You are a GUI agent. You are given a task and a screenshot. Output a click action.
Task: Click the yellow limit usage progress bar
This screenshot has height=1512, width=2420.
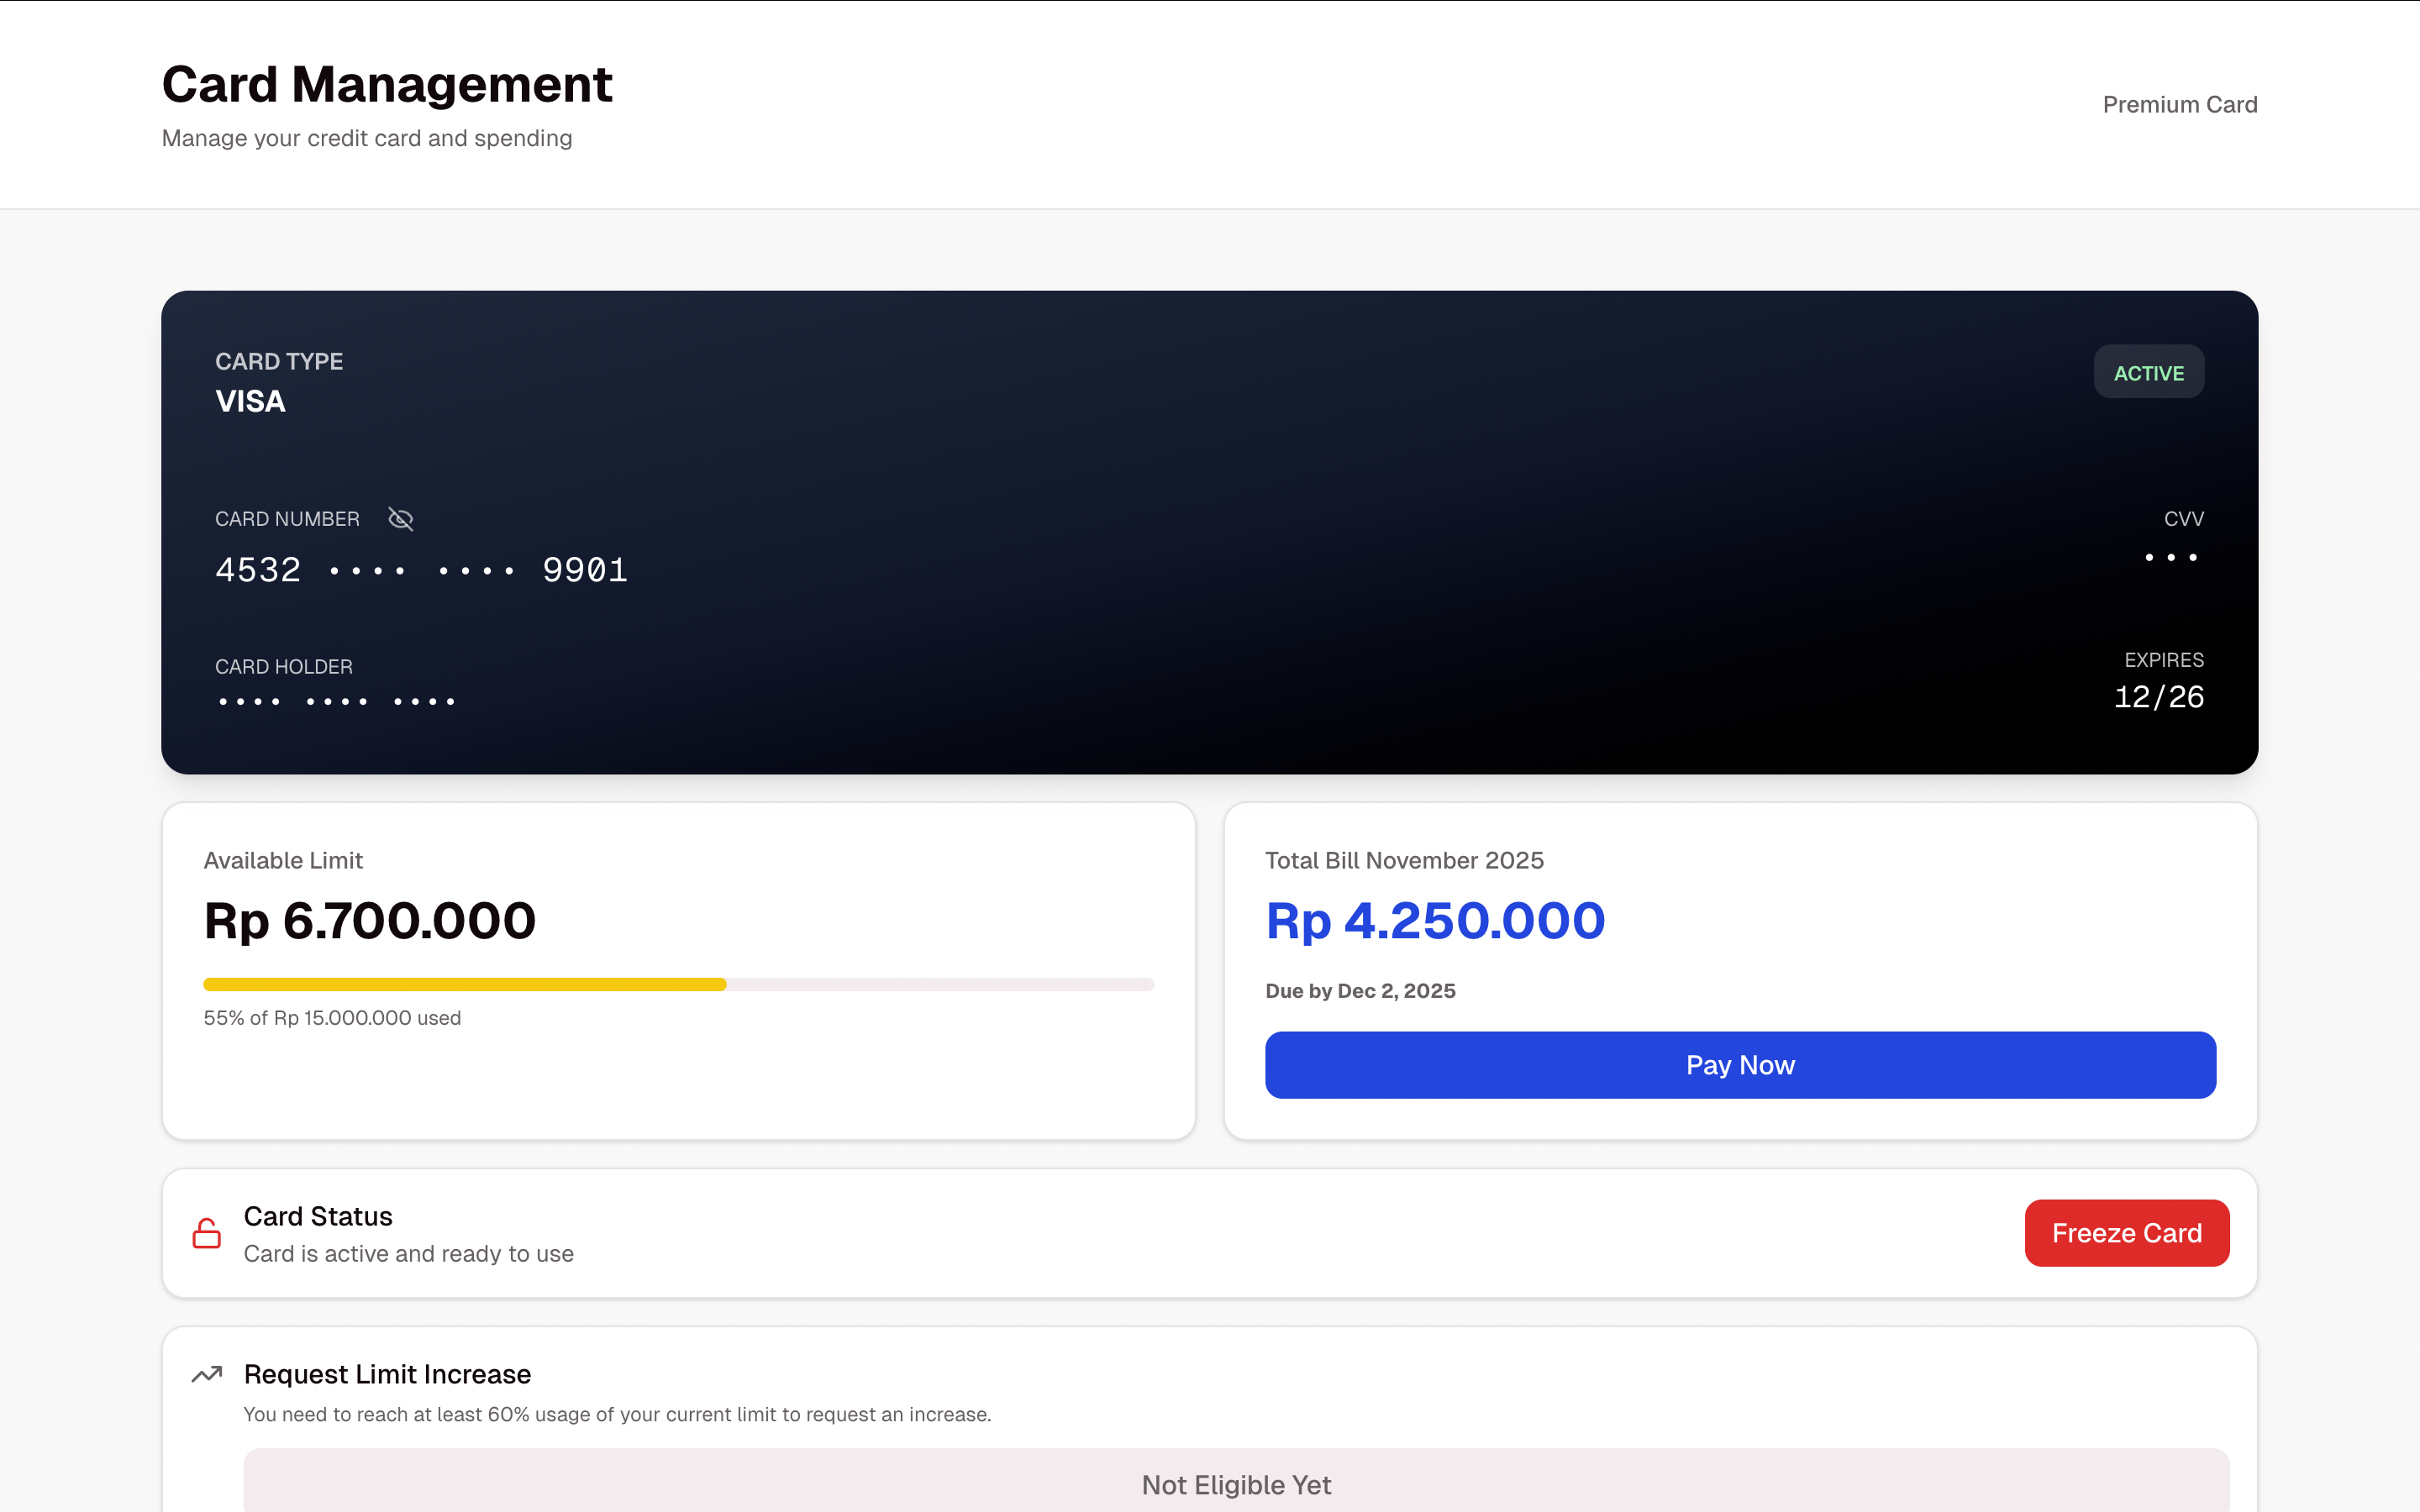click(x=465, y=985)
